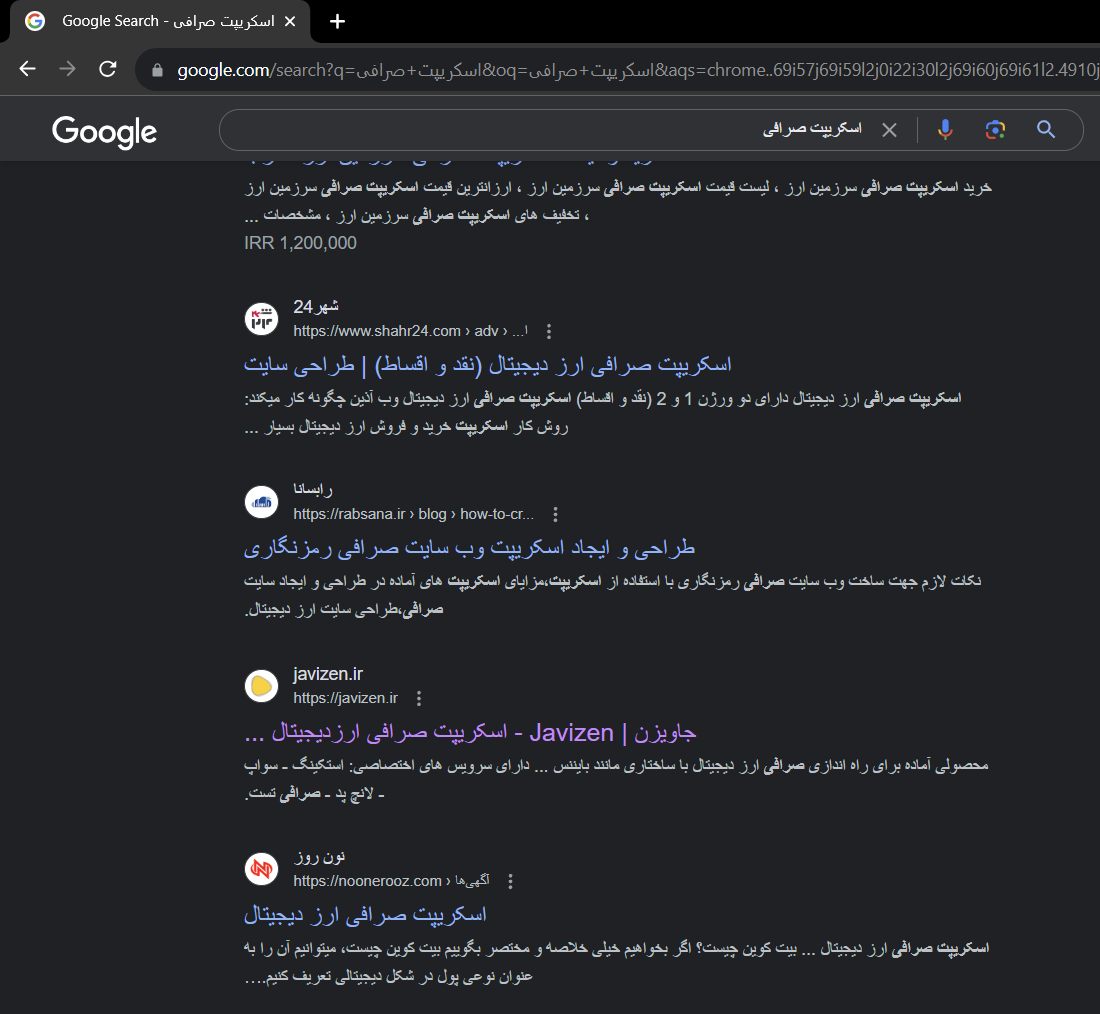Open the shahr24 result title link

tap(488, 365)
